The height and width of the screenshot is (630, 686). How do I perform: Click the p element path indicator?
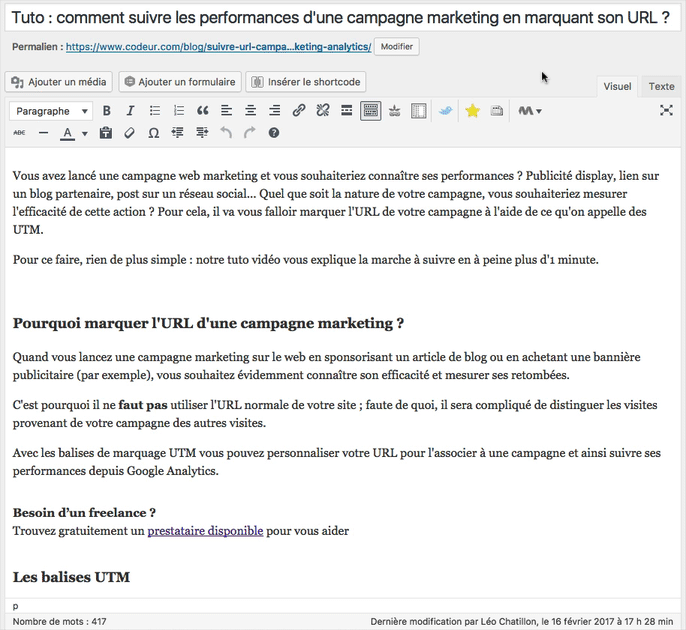[16, 606]
